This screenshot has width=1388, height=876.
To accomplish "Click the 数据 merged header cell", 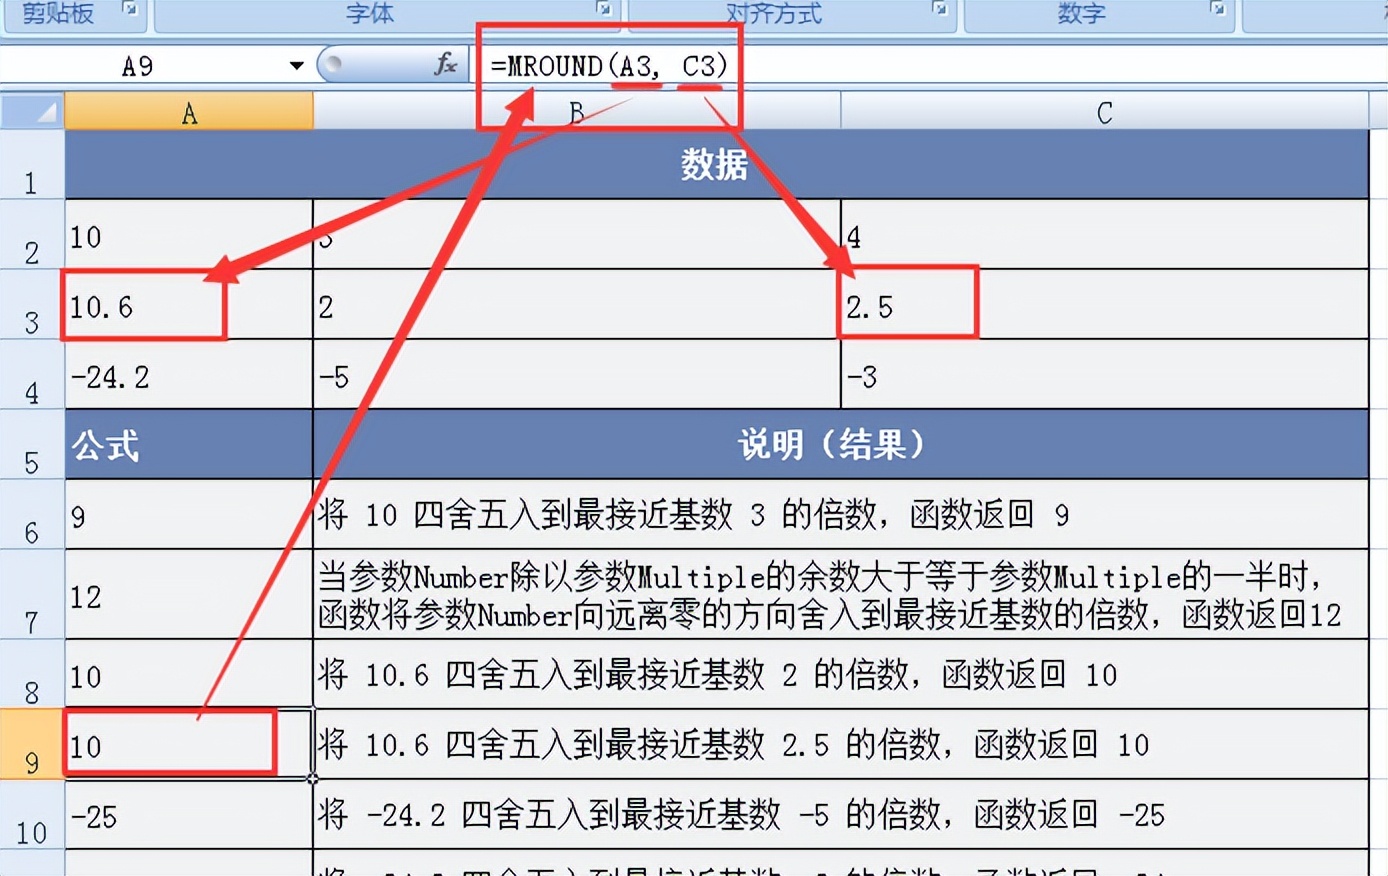I will (716, 164).
